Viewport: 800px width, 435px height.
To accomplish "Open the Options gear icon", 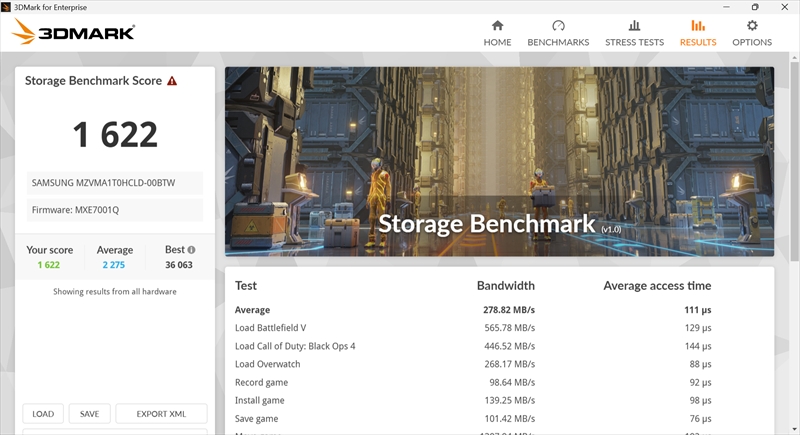I will 752,26.
